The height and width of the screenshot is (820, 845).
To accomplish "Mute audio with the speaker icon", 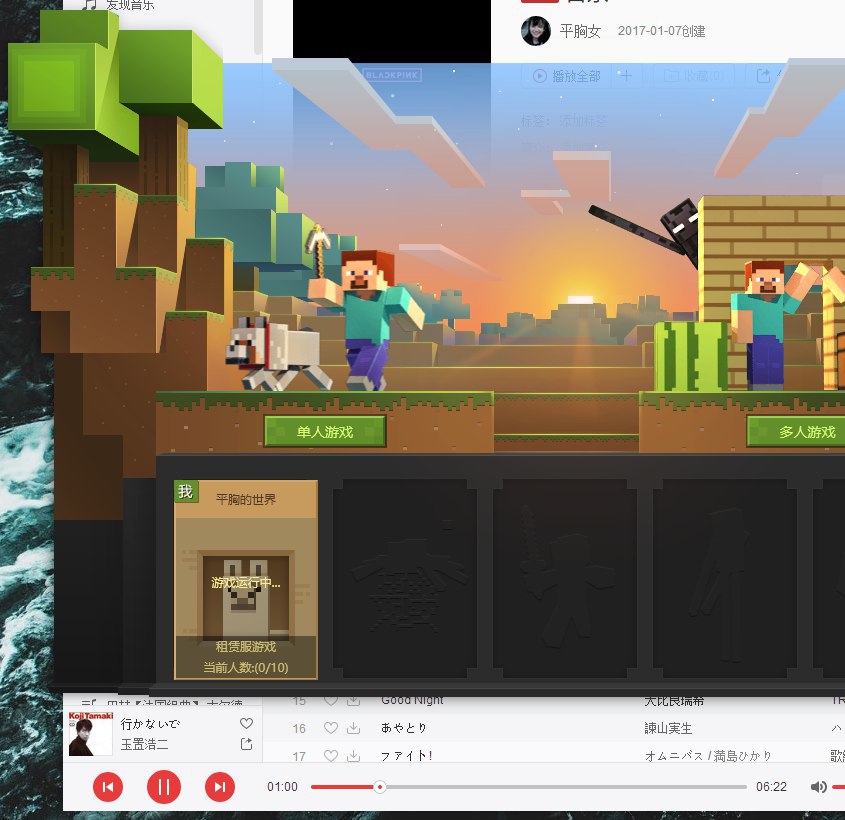I will [818, 787].
